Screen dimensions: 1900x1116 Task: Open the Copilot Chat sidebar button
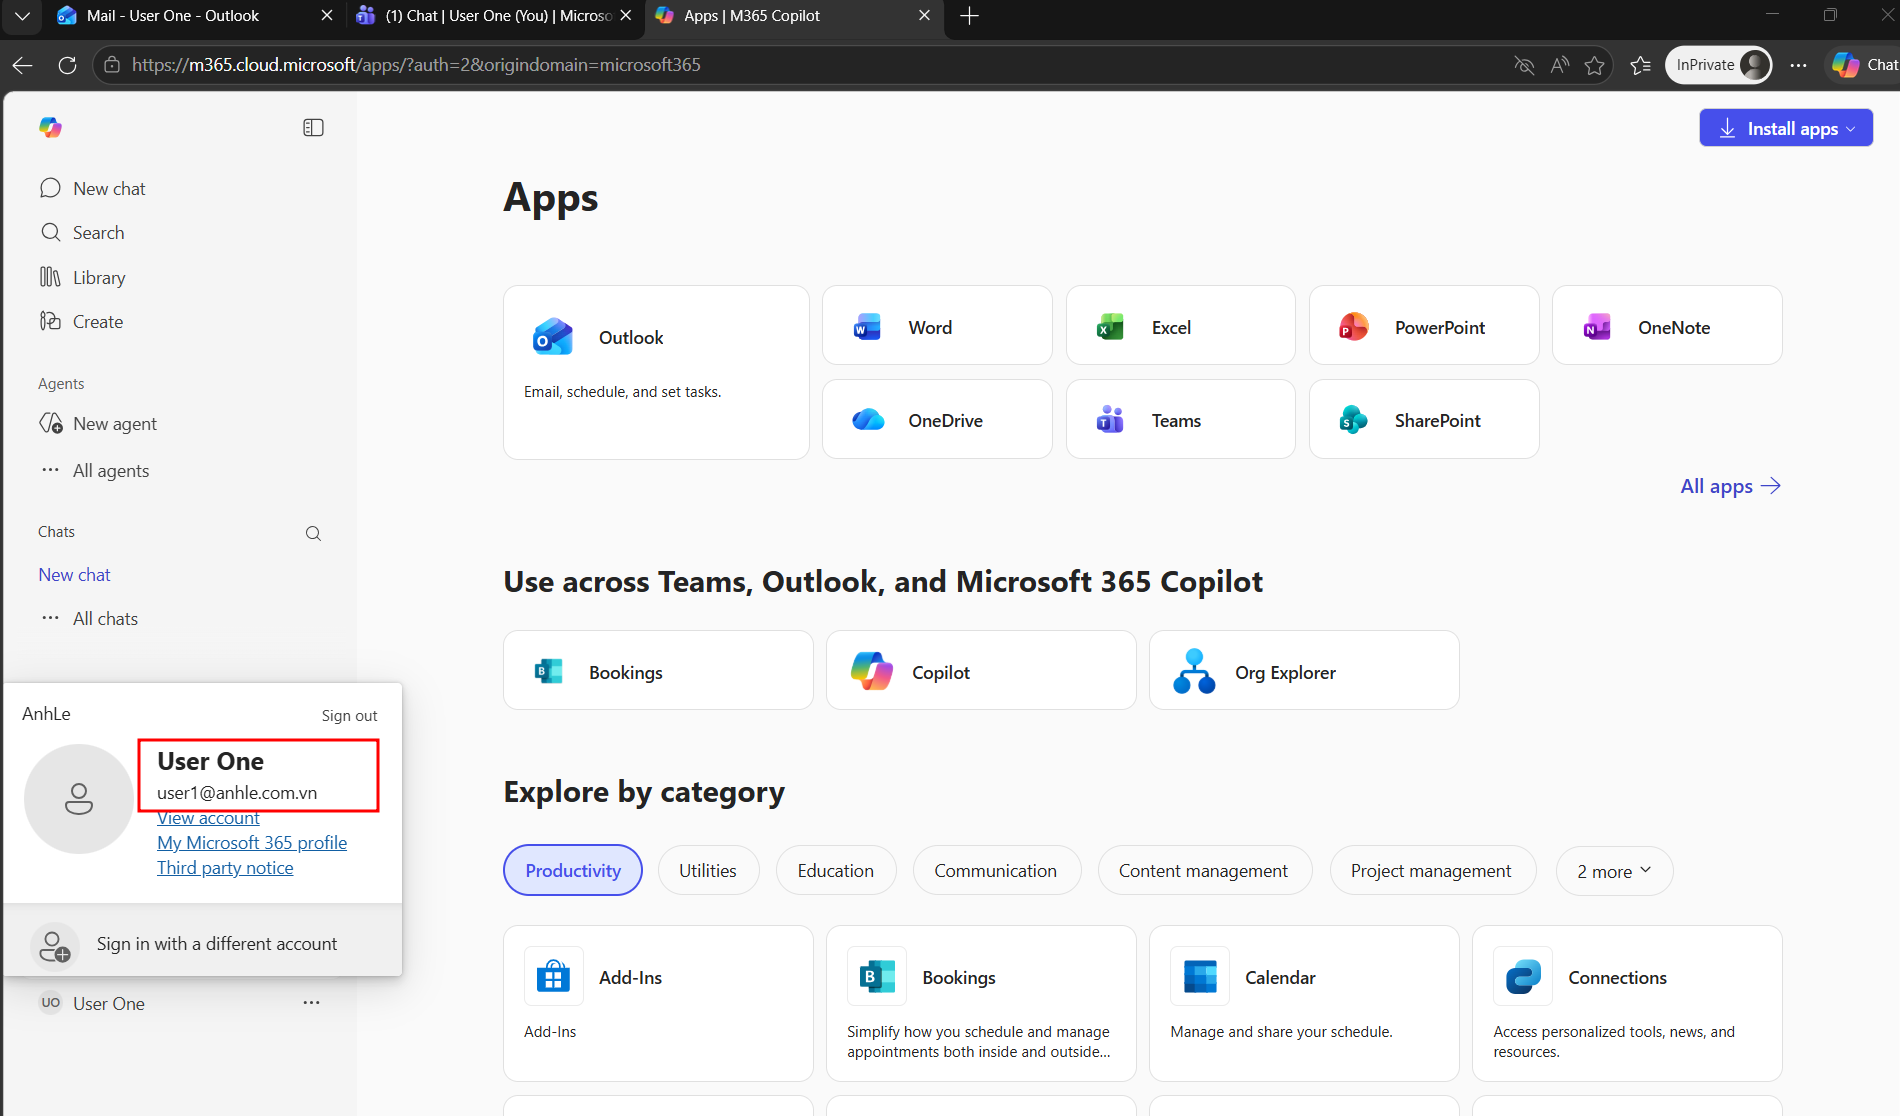click(1864, 65)
